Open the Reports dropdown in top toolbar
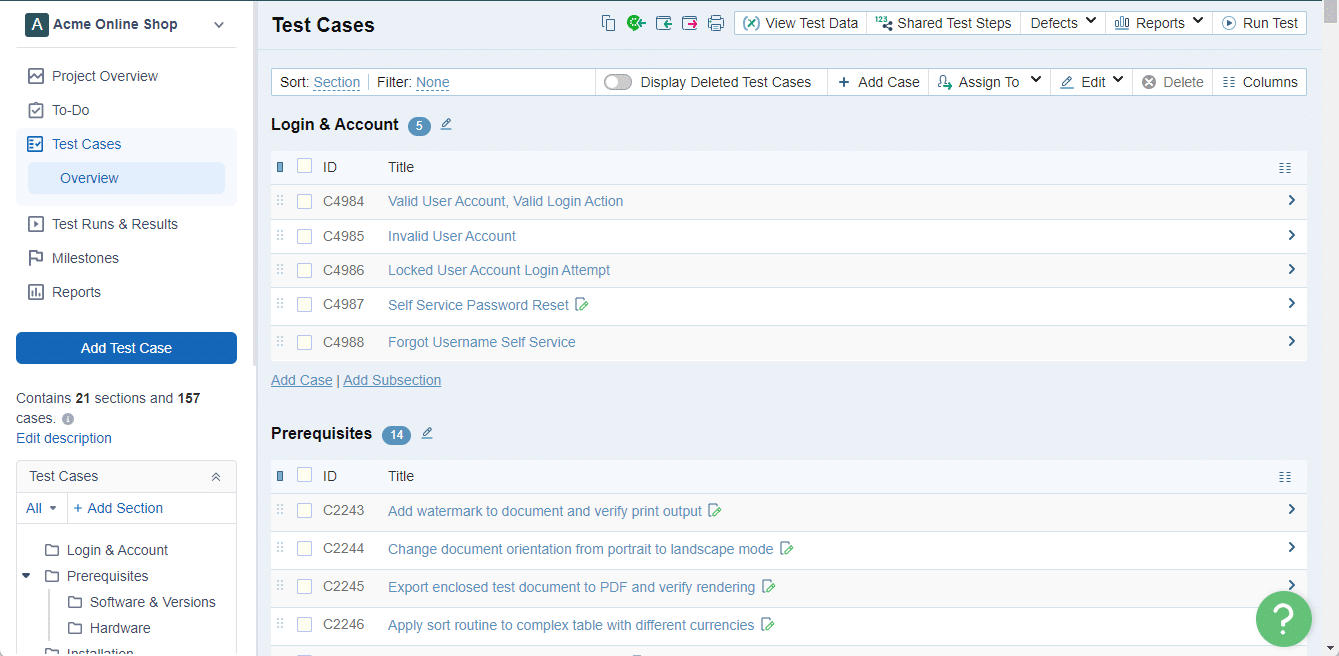The height and width of the screenshot is (656, 1339). click(1159, 23)
